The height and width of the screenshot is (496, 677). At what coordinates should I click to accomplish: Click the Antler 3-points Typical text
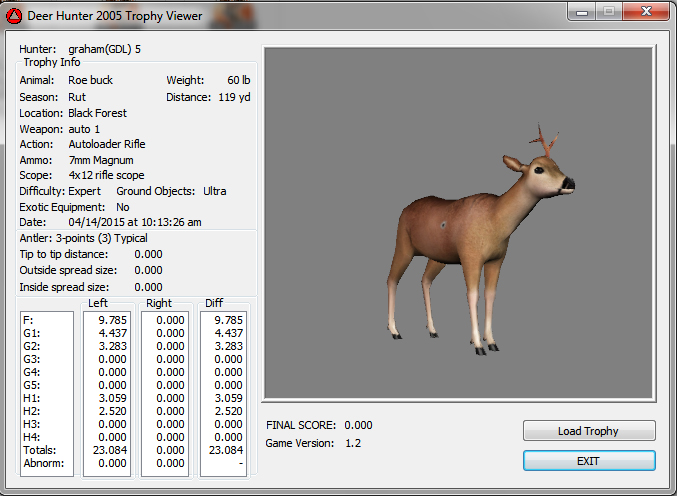click(84, 238)
